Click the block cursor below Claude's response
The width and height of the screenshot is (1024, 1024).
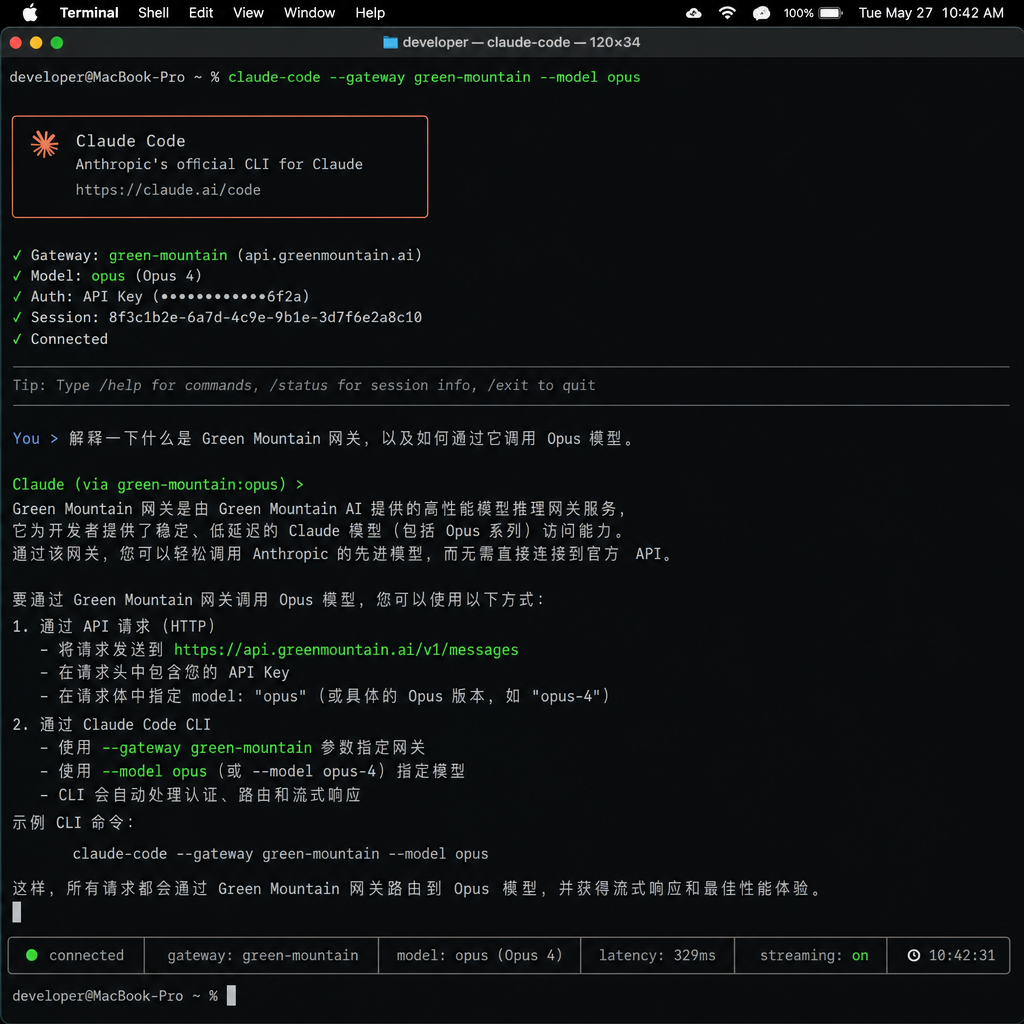17,912
